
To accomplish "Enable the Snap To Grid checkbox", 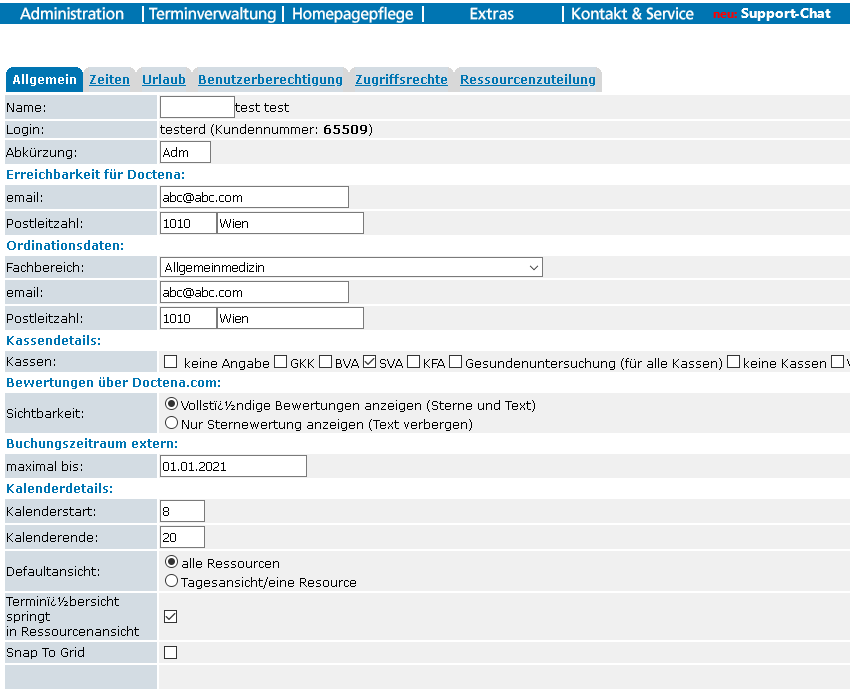I will pyautogui.click(x=170, y=653).
